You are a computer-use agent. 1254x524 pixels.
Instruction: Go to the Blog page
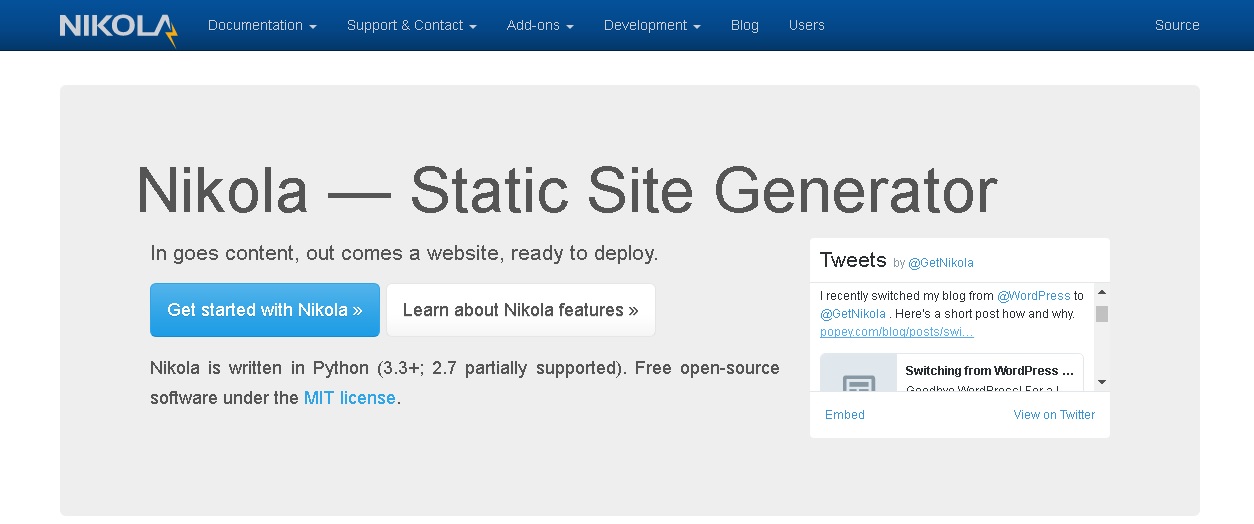click(x=745, y=25)
